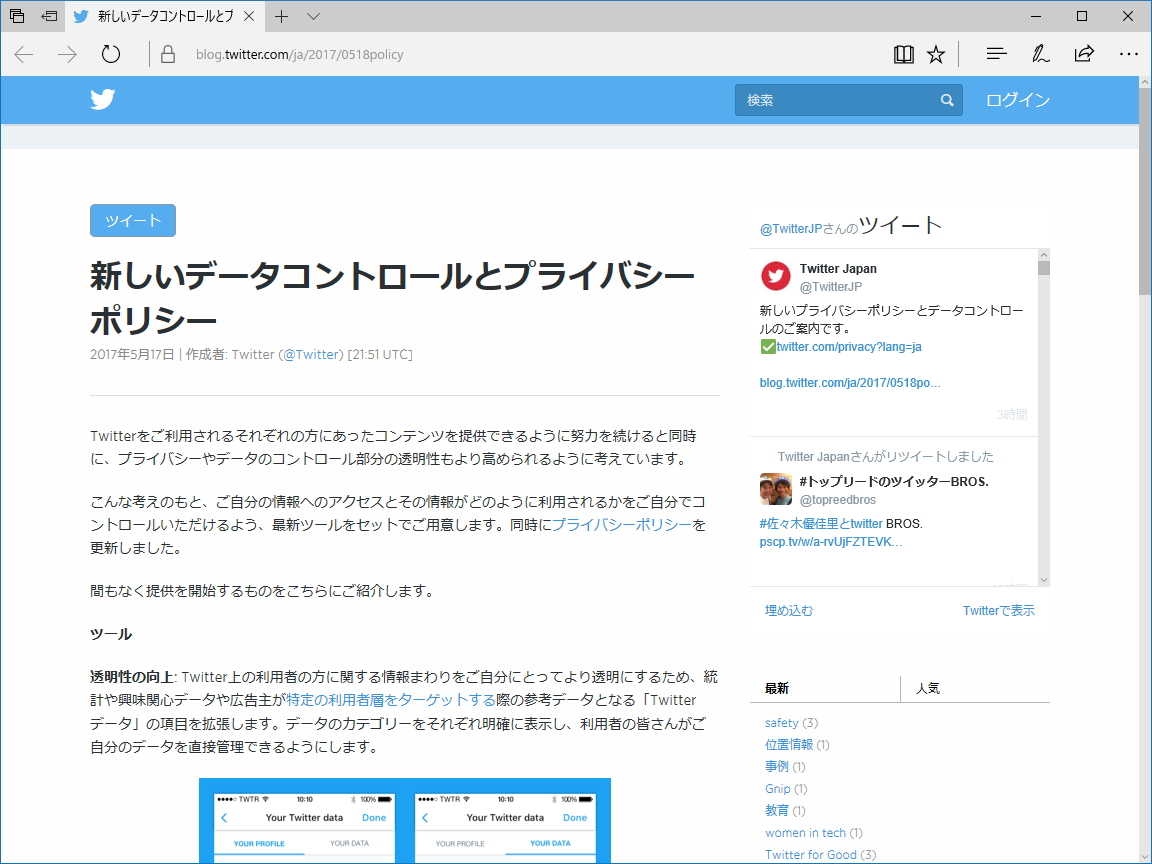Reload the page with the refresh icon

(110, 54)
